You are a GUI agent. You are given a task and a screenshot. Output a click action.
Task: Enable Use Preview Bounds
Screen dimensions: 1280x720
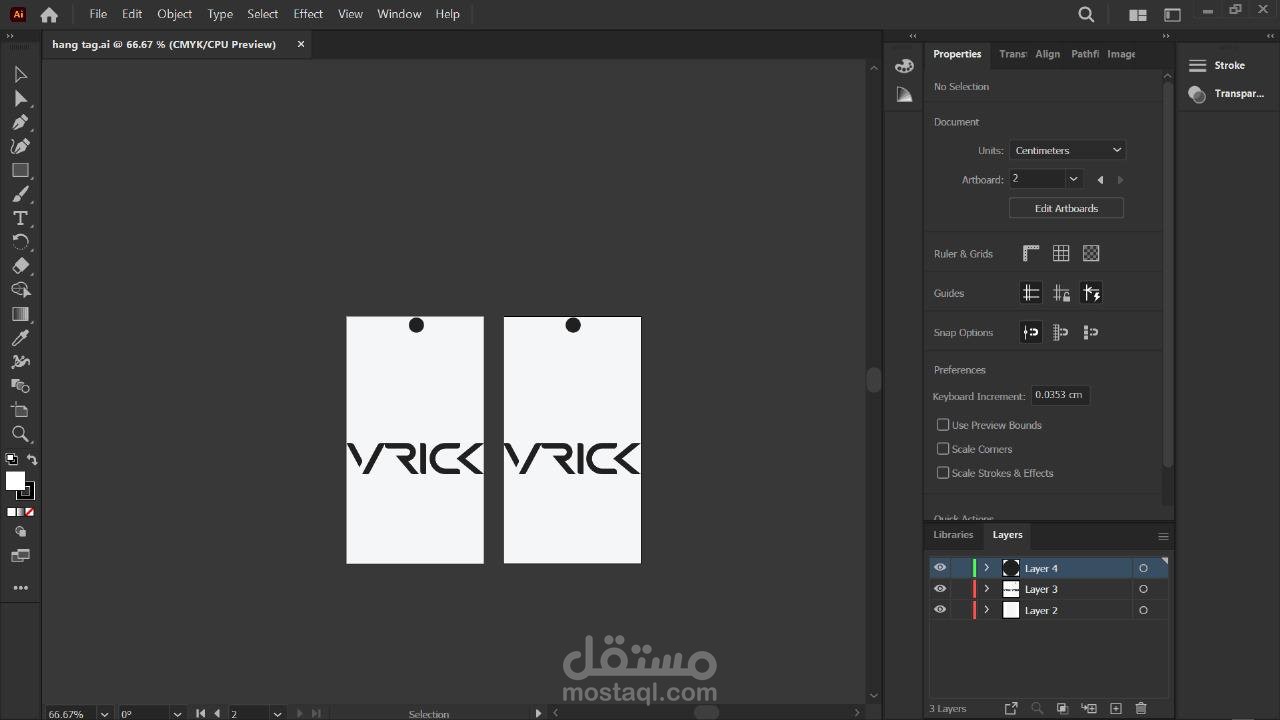(943, 425)
